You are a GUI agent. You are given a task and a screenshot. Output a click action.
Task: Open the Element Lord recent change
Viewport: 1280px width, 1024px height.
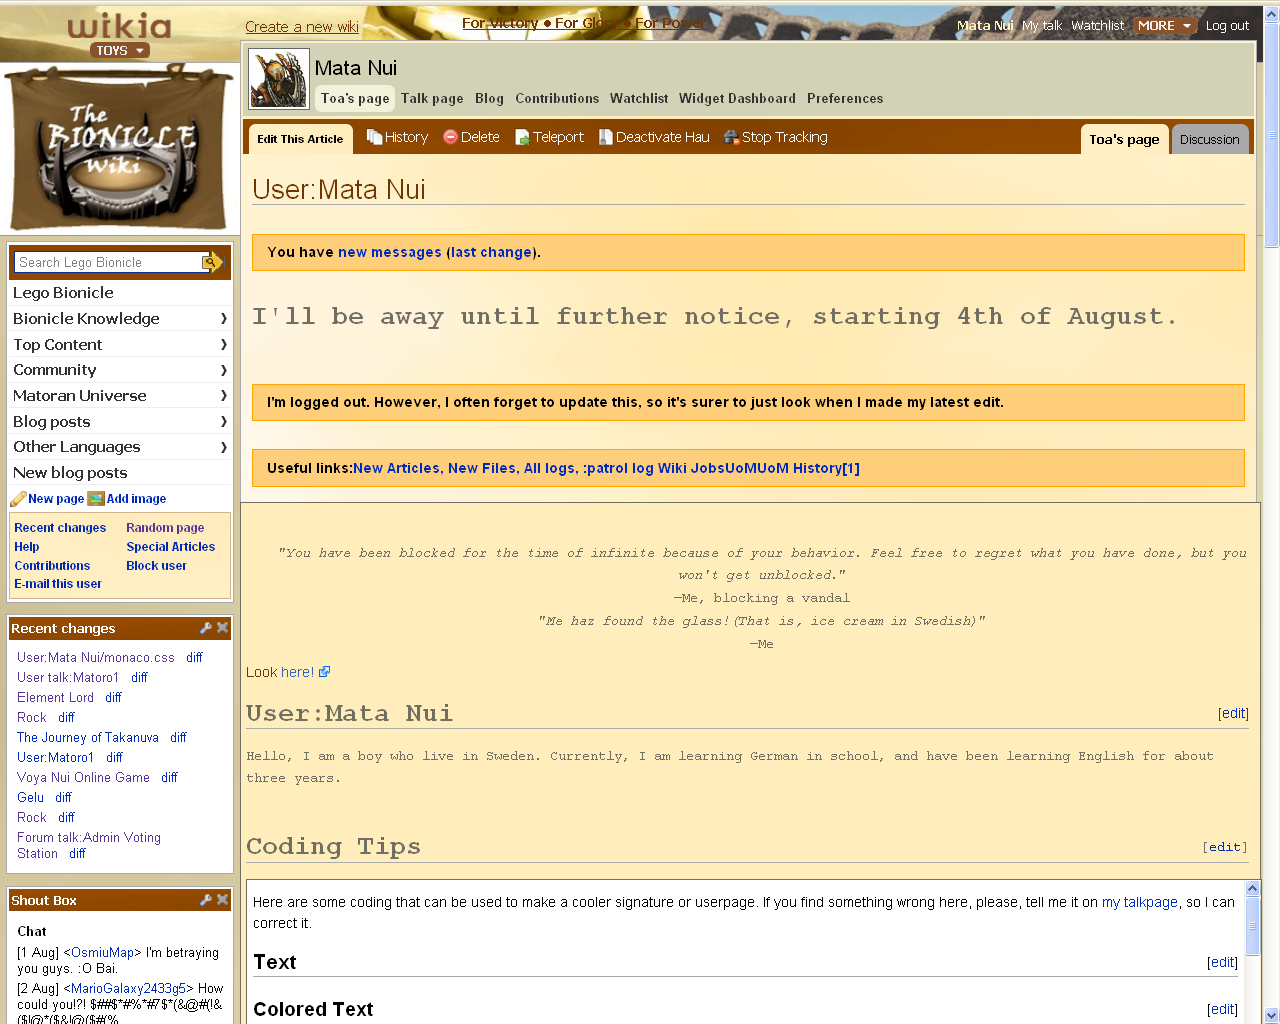point(55,698)
